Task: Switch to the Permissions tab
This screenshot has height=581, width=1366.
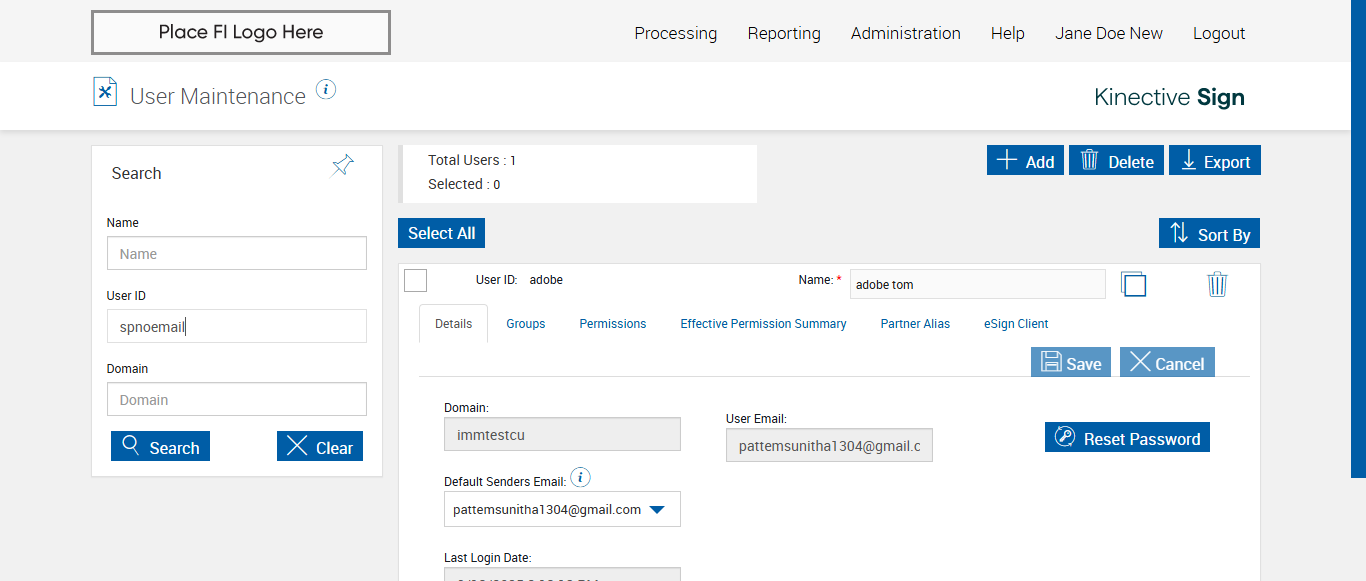Action: pyautogui.click(x=612, y=324)
